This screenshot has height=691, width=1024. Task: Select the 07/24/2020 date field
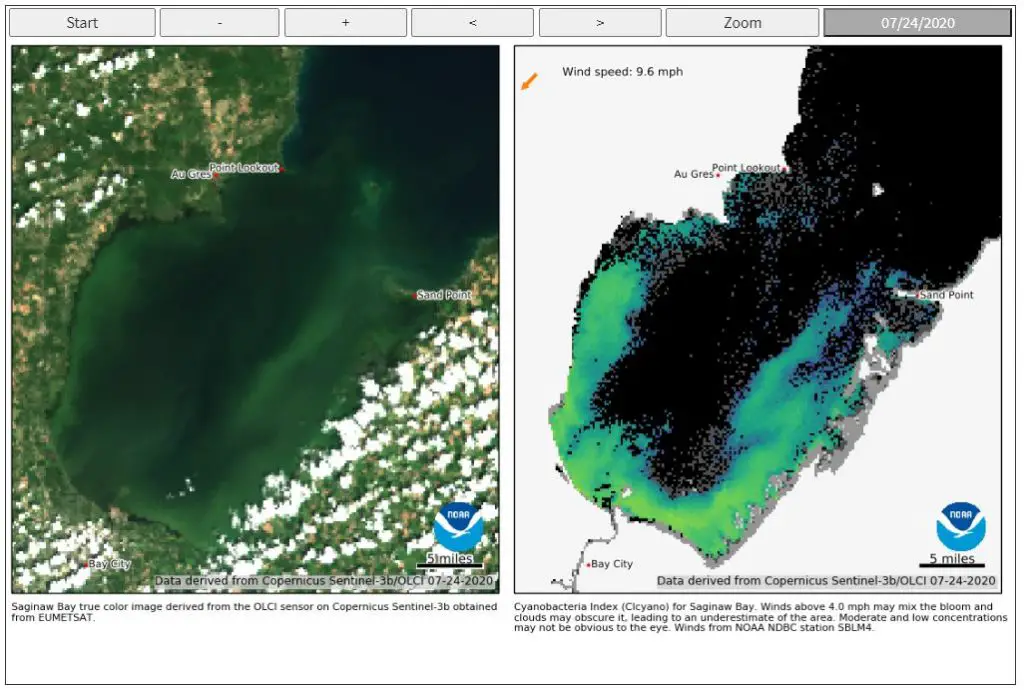pyautogui.click(x=918, y=23)
